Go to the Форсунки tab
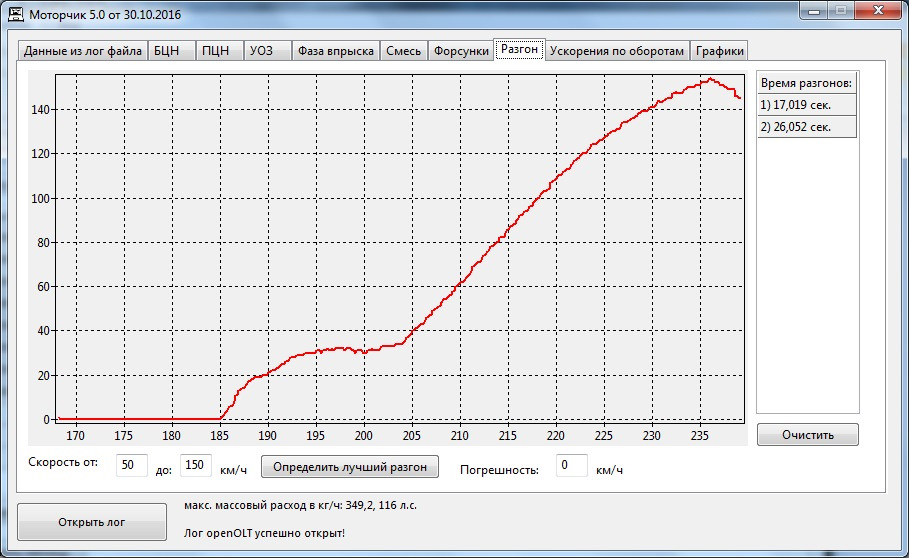The height and width of the screenshot is (558, 909). point(461,50)
